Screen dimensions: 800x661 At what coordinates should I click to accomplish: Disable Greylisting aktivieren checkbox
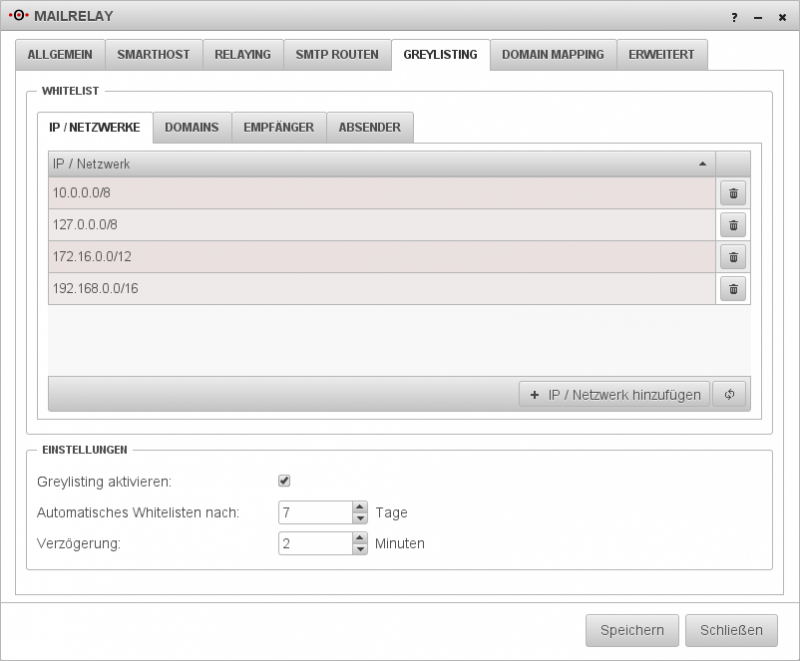click(x=284, y=481)
